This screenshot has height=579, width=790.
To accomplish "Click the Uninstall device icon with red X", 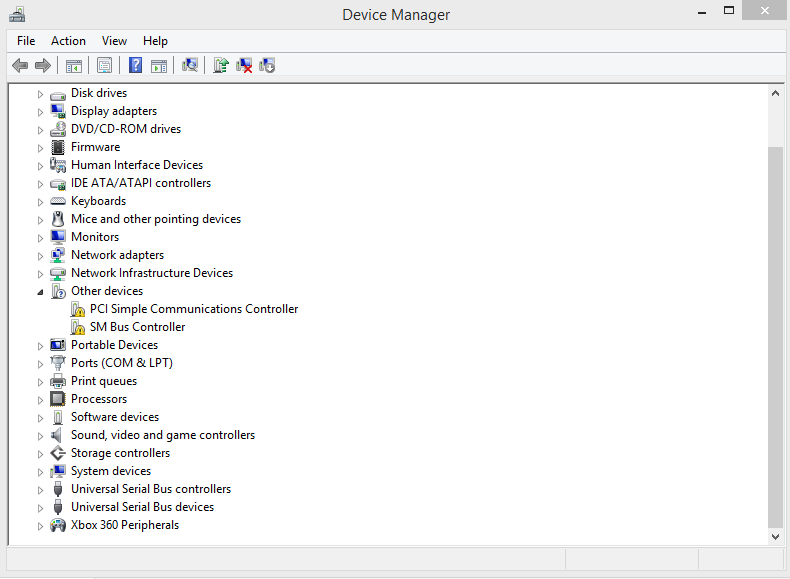I will (244, 66).
